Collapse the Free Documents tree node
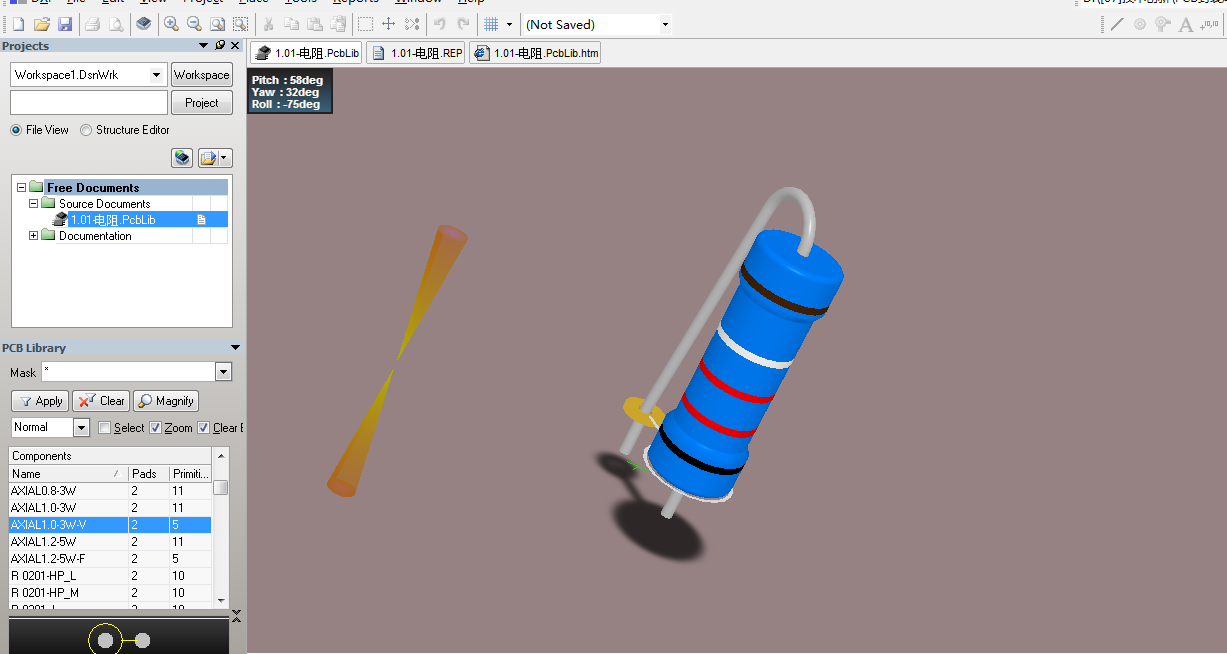 (x=21, y=187)
